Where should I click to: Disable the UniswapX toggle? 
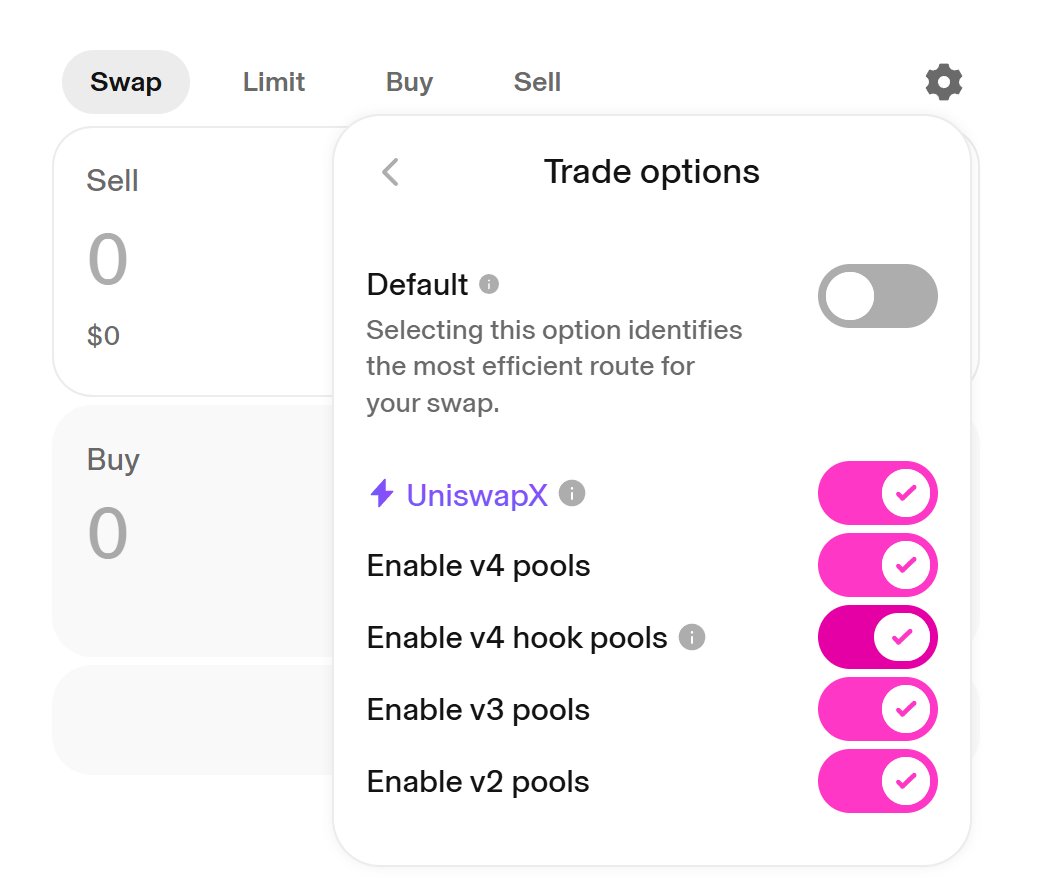tap(877, 494)
